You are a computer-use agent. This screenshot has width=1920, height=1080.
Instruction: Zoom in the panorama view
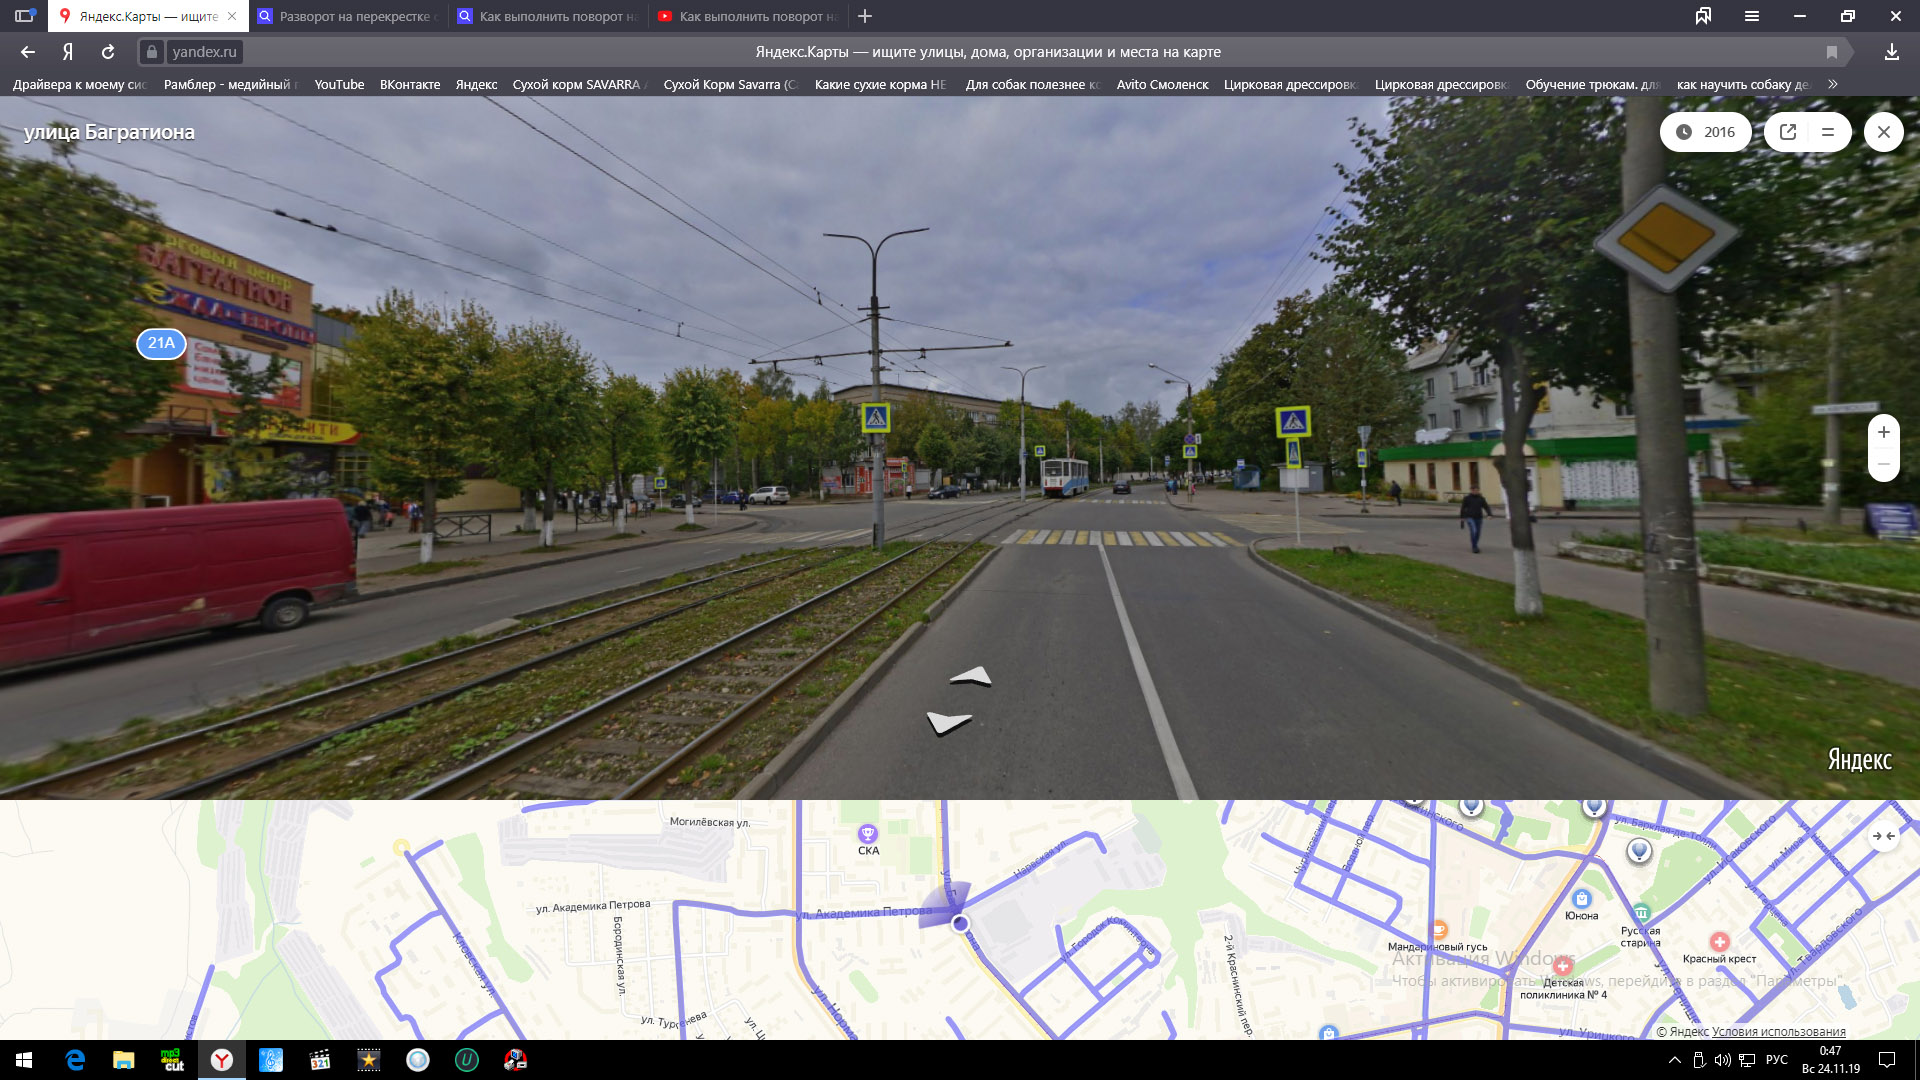click(x=1883, y=432)
